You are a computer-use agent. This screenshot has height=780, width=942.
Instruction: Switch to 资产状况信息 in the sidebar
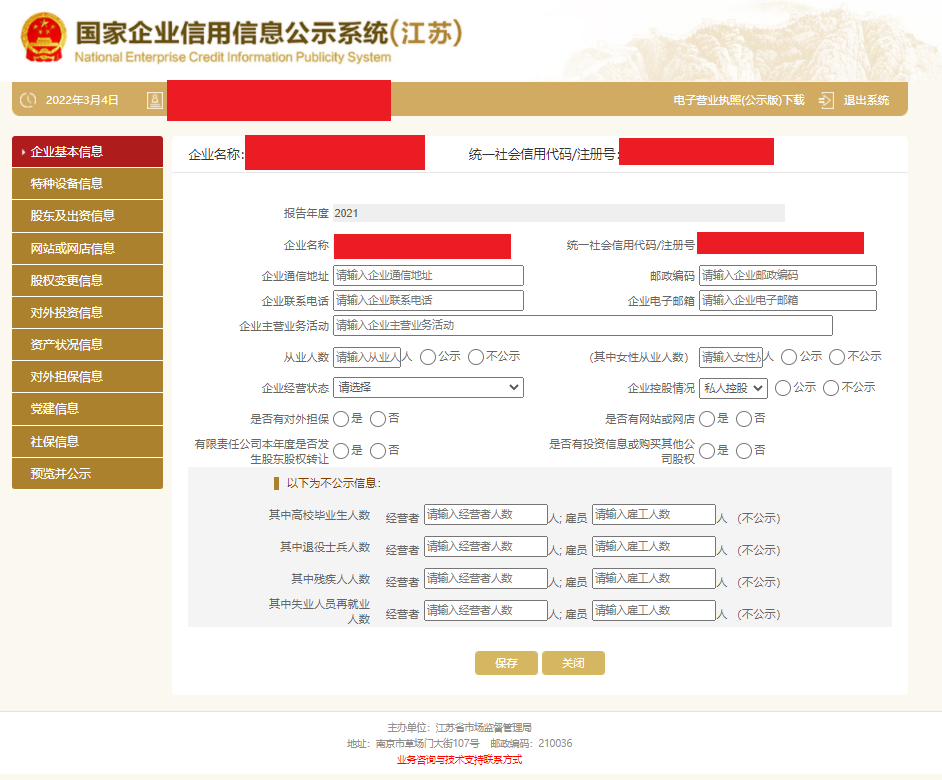pos(87,345)
